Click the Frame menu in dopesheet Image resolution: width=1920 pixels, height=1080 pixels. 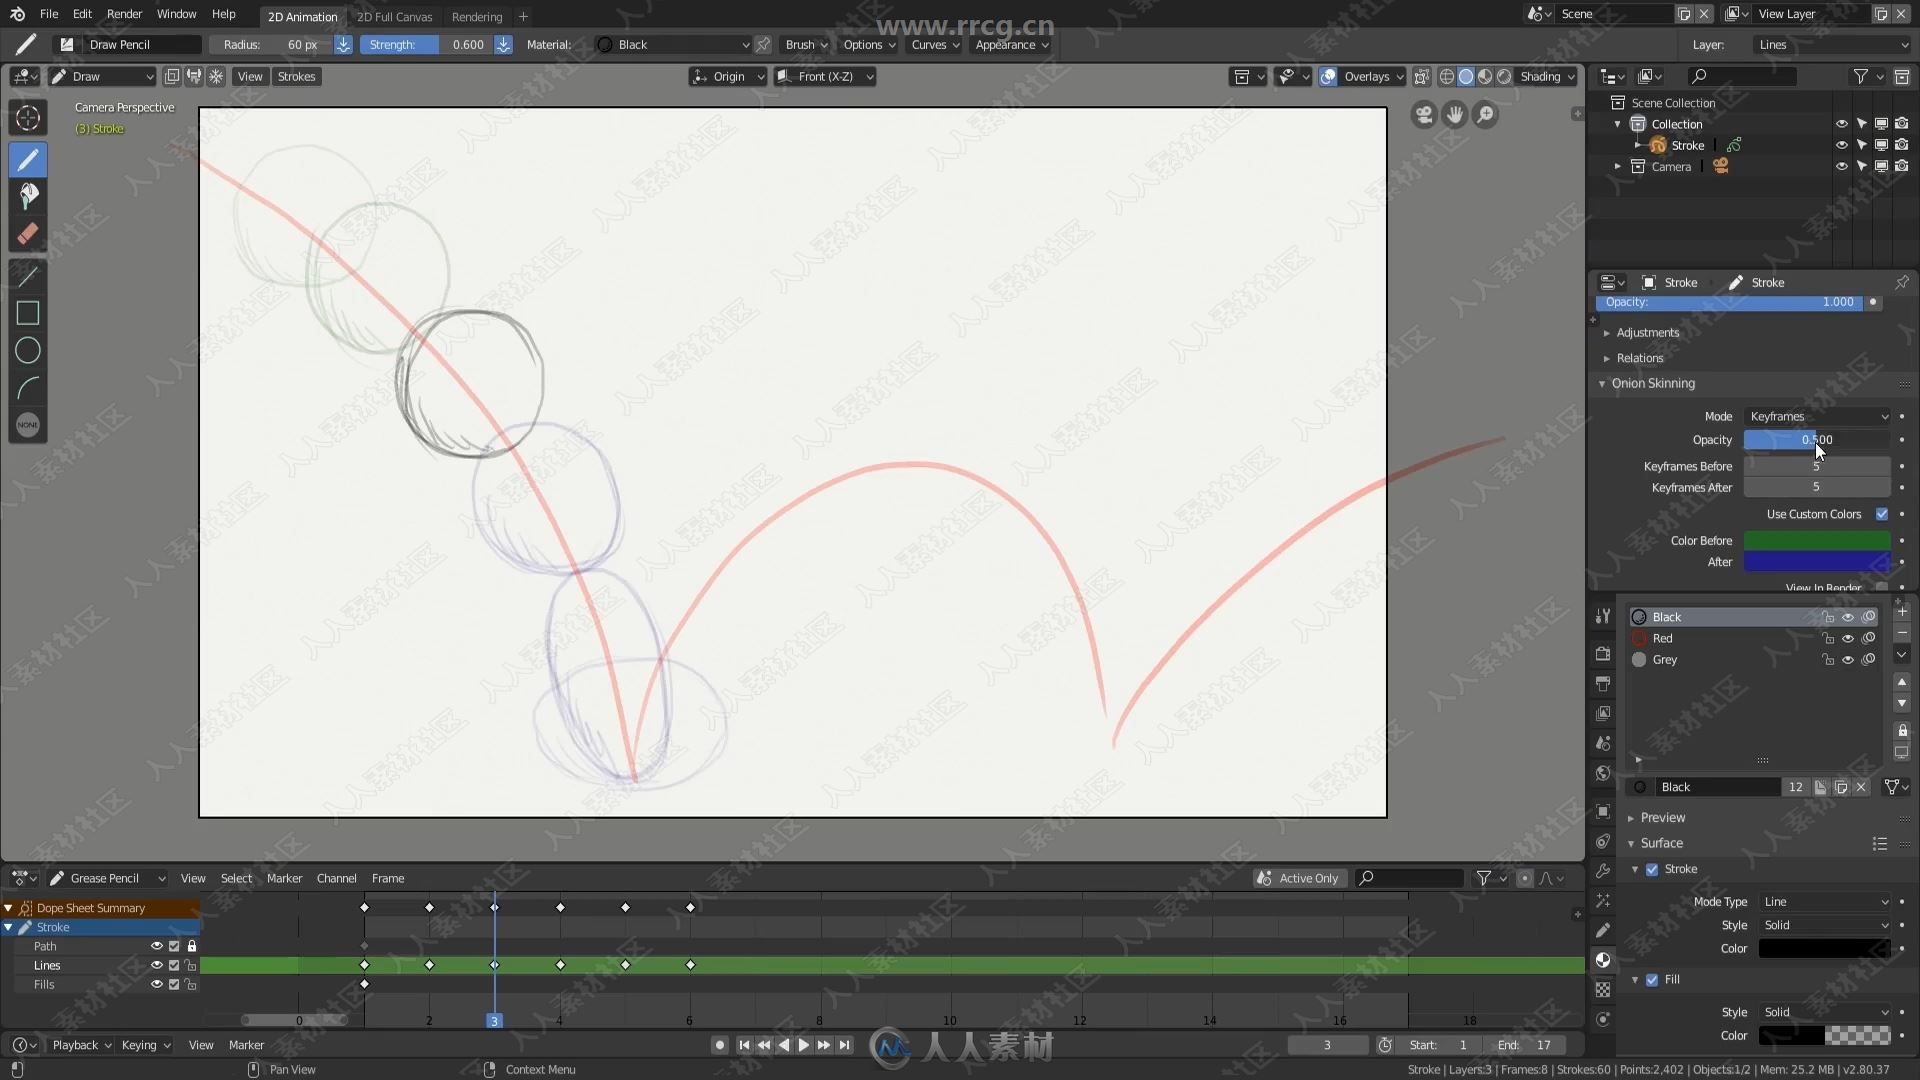(386, 877)
